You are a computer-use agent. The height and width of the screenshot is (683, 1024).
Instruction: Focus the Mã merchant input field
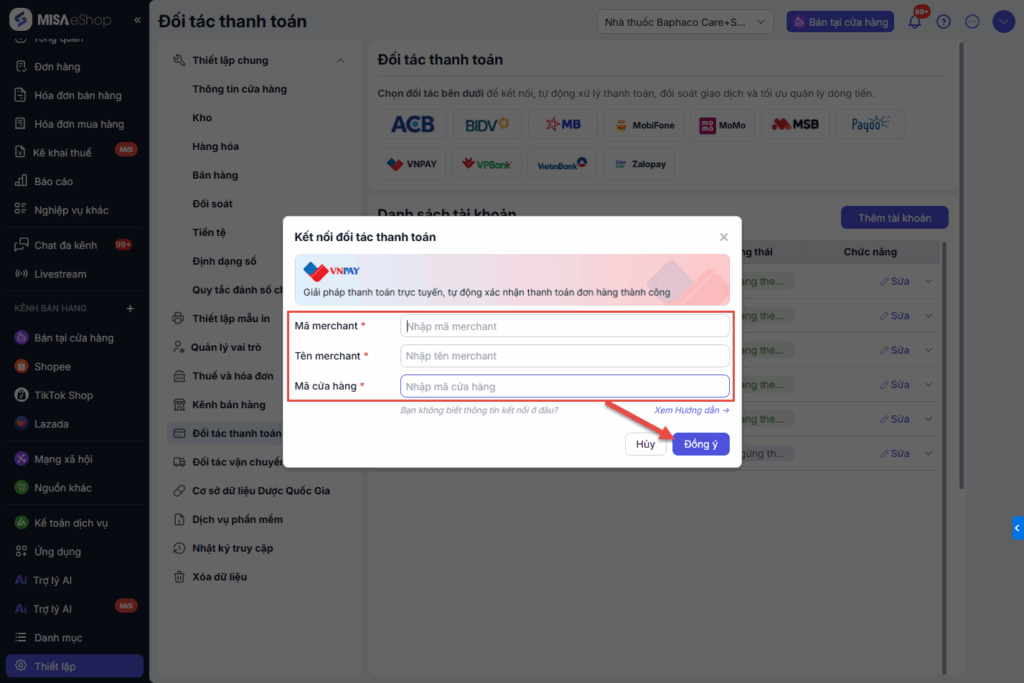point(564,326)
